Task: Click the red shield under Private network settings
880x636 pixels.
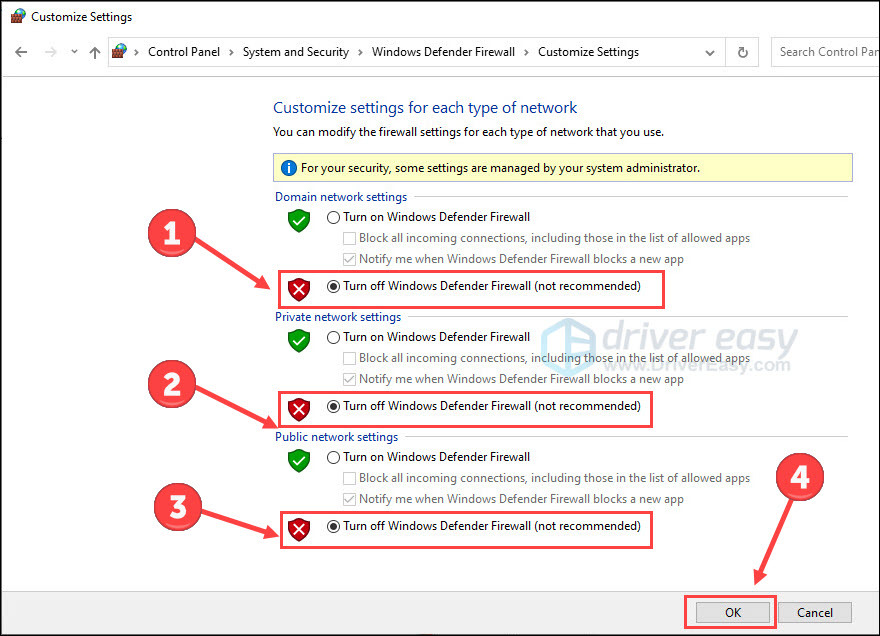Action: (299, 409)
